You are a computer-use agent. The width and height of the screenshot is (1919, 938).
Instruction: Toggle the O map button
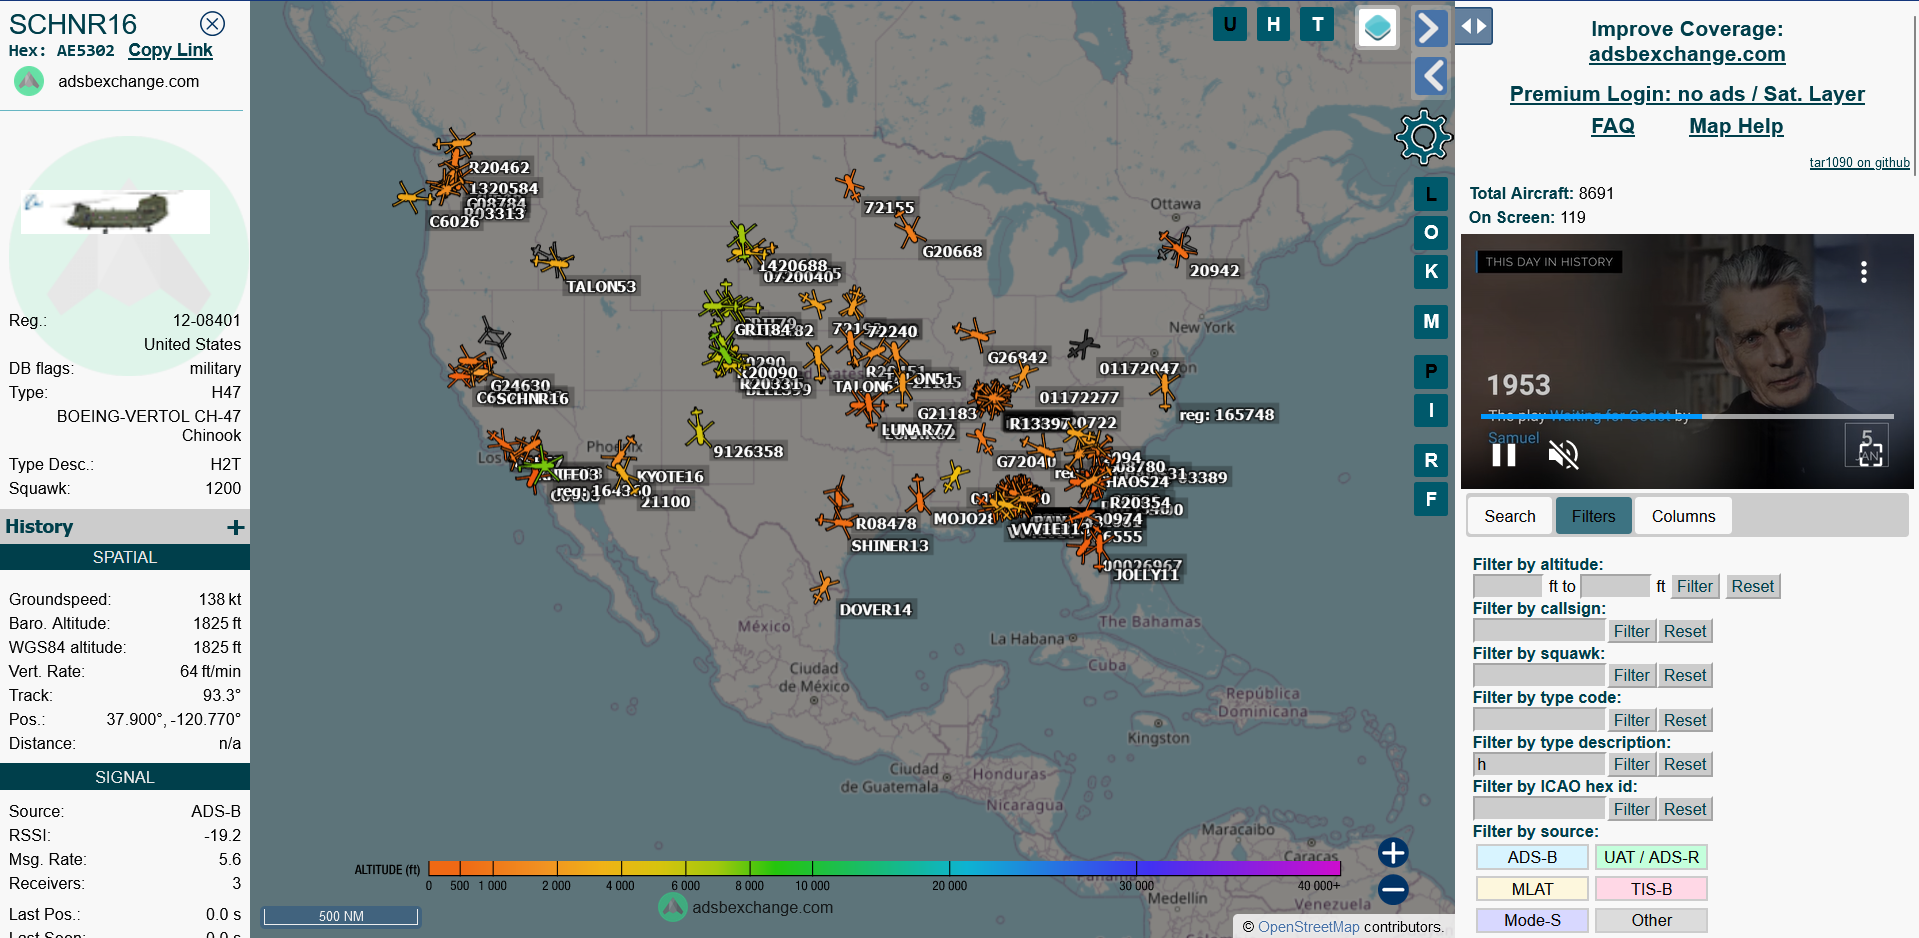[1431, 232]
